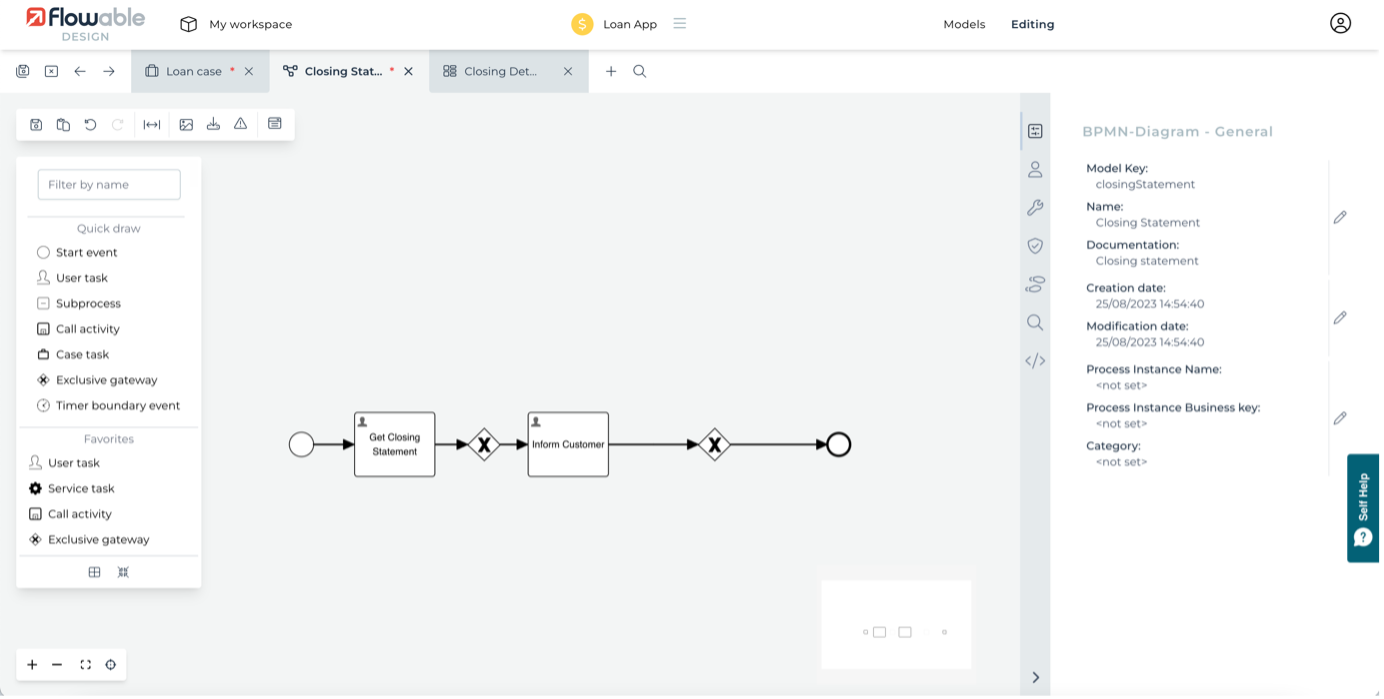Toggle the horizontal spacing tool
Viewport: 1384px width, 699px height.
tap(152, 124)
